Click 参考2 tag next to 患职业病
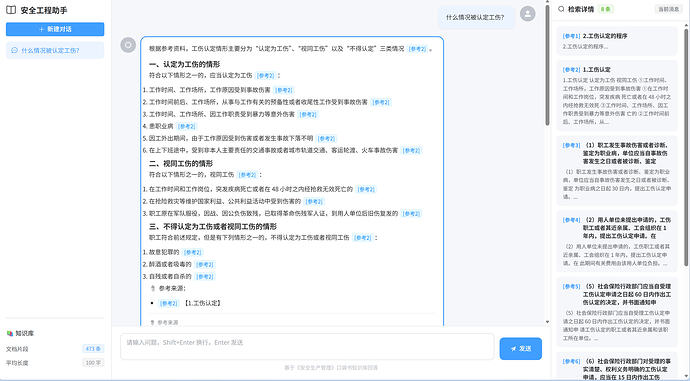The image size is (690, 381). 186,126
